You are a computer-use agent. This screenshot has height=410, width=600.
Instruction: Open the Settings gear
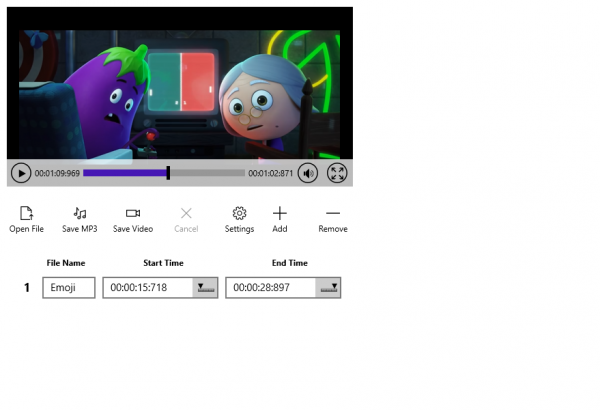[x=240, y=220]
